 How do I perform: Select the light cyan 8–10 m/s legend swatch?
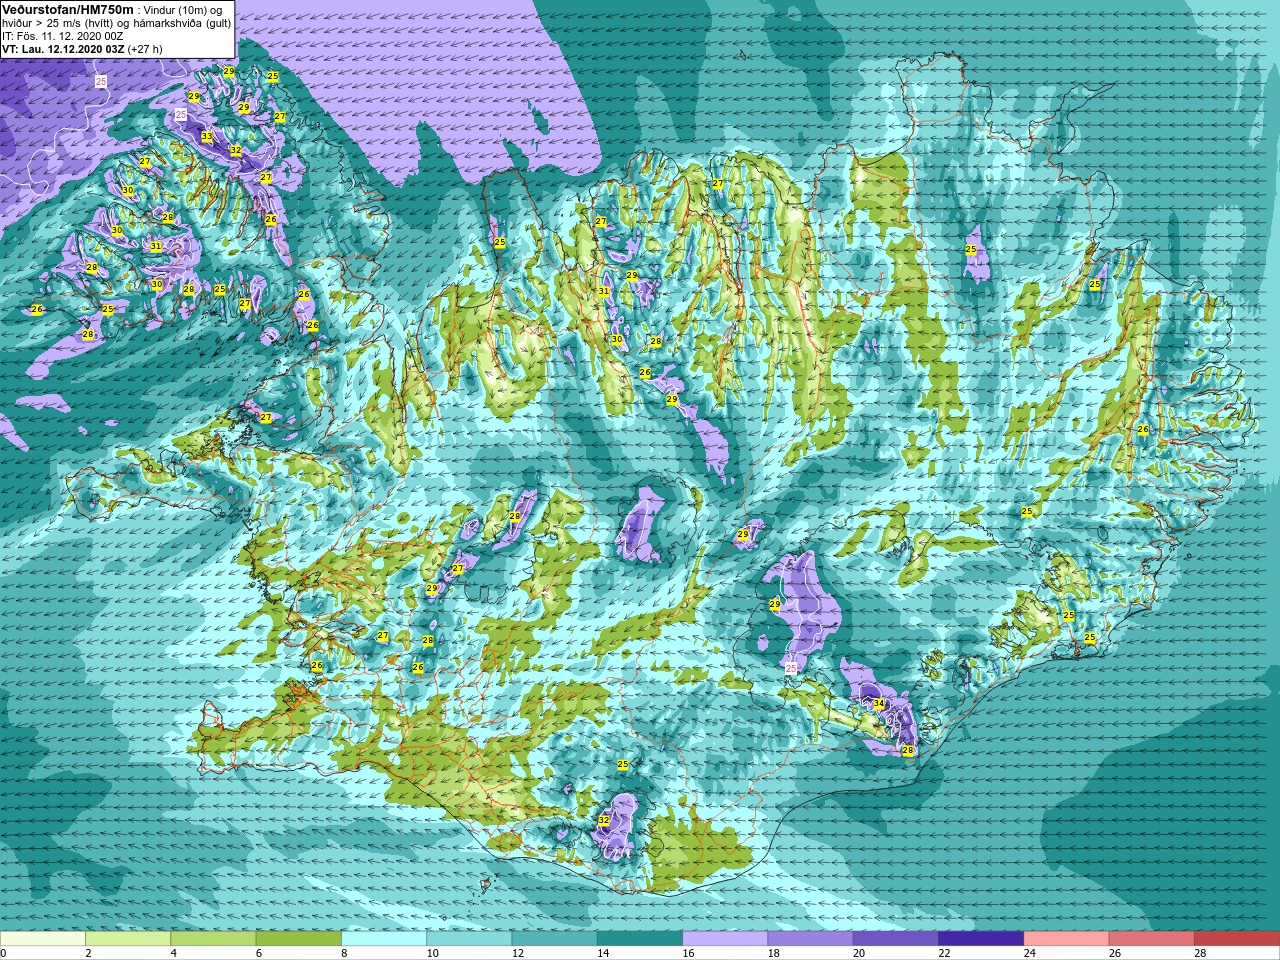pyautogui.click(x=384, y=939)
